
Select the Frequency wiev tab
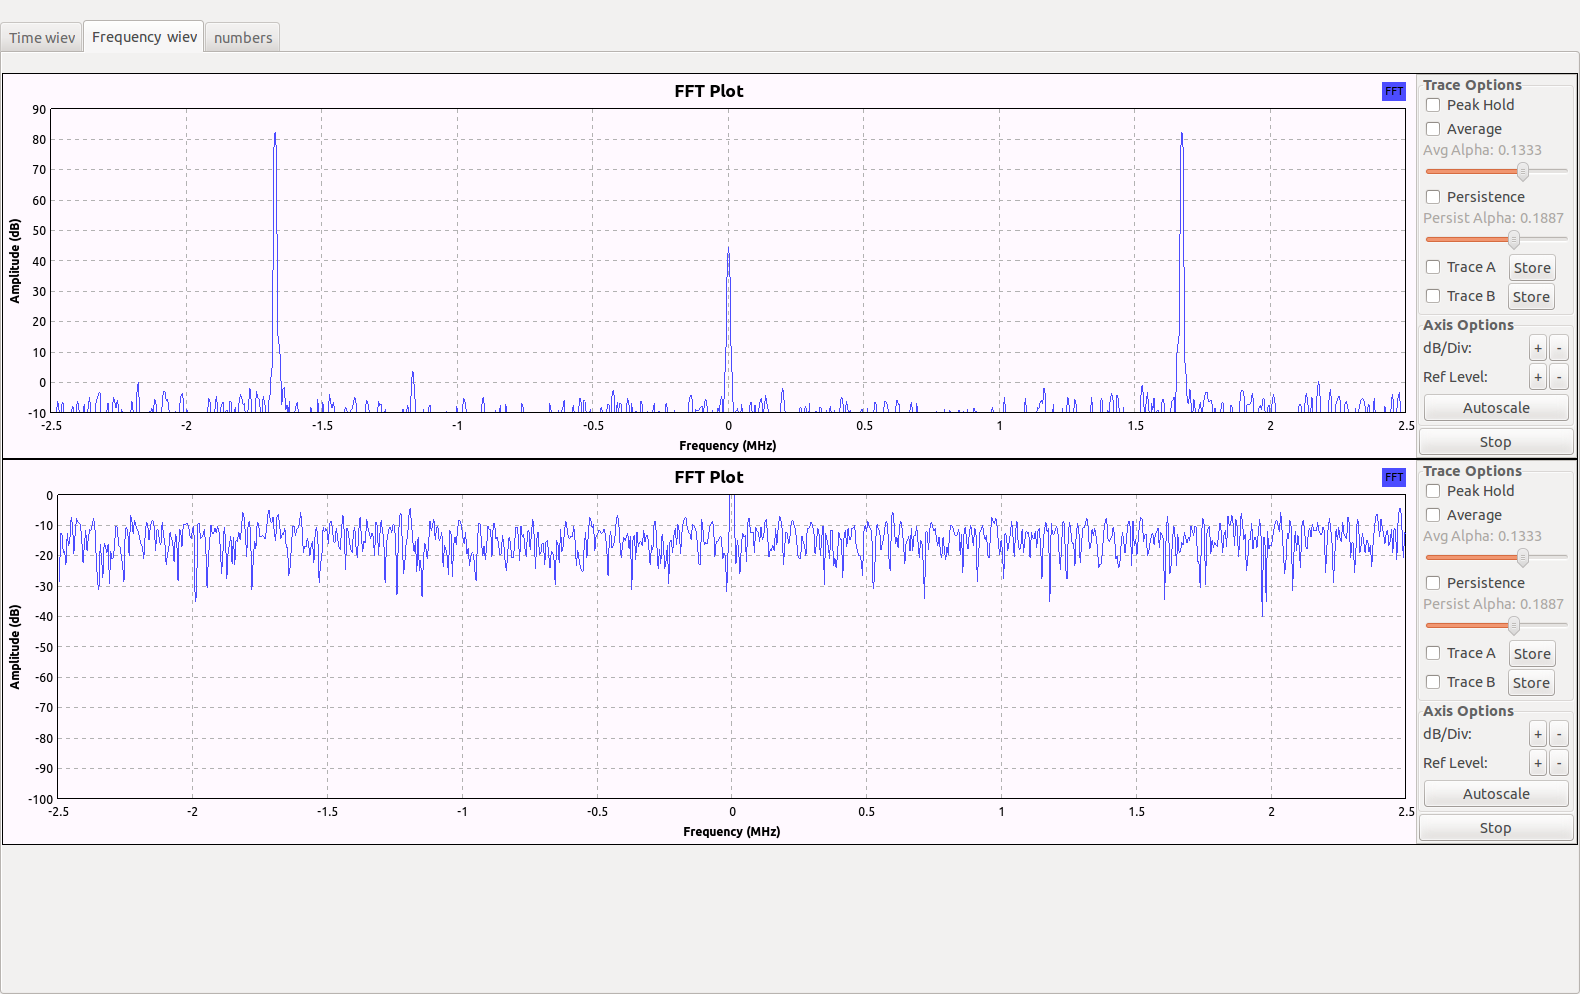[x=144, y=37]
